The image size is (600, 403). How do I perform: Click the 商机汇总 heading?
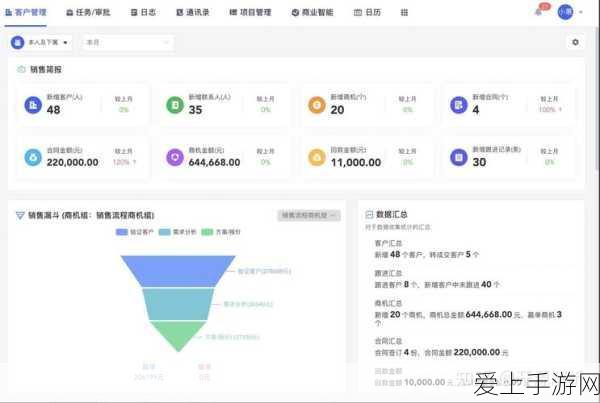coord(388,303)
